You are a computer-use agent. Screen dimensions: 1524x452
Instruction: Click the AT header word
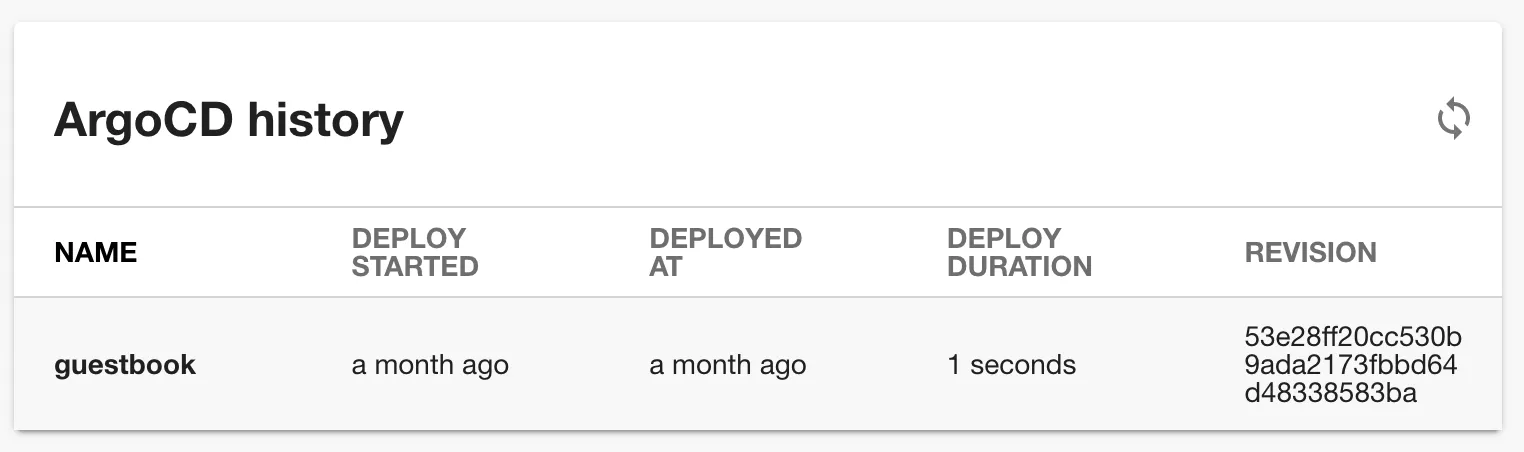665,267
